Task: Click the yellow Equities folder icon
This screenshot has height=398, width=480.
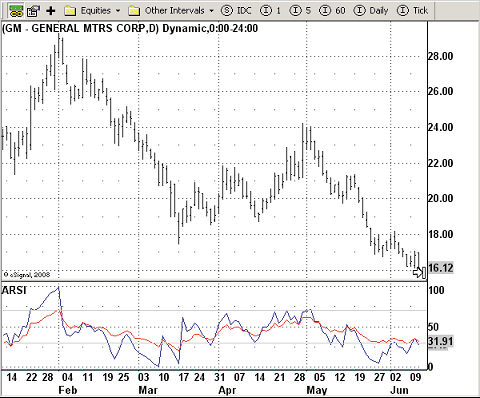Action: [70, 11]
